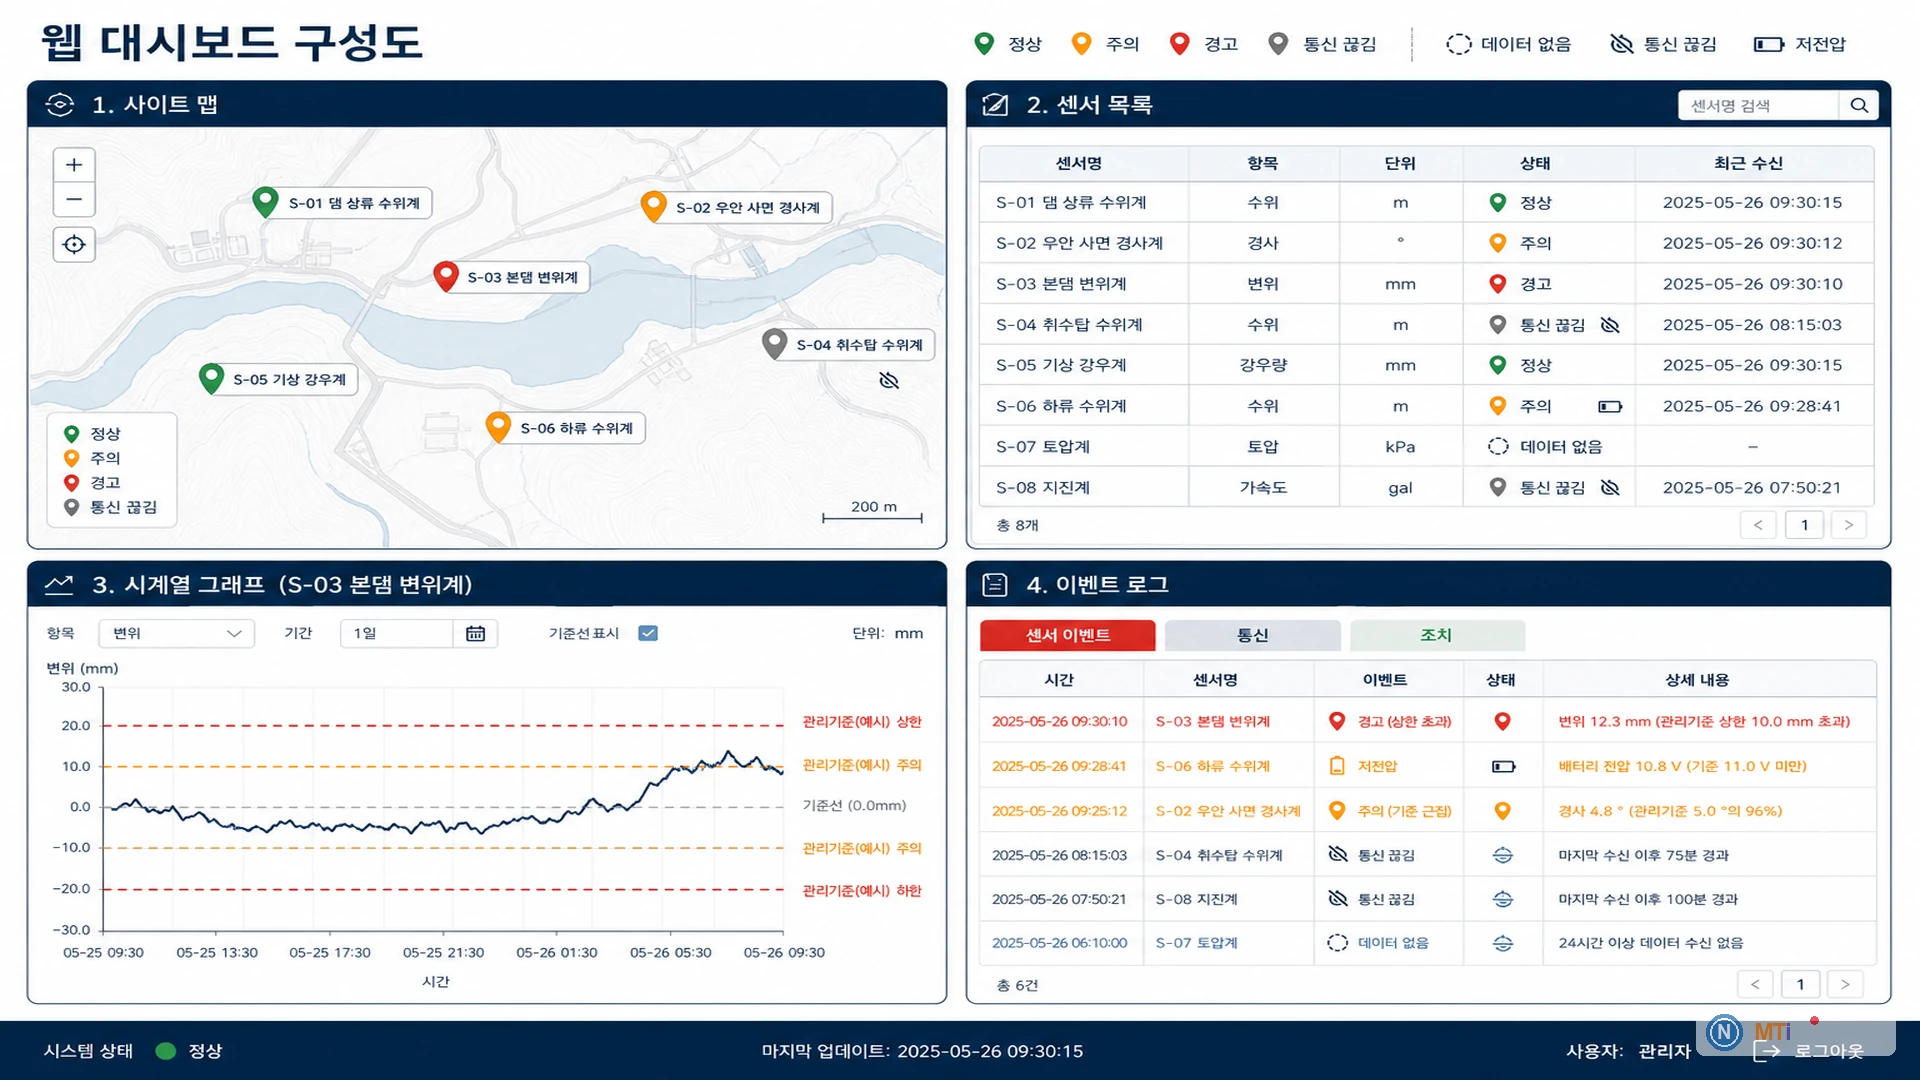
Task: Go to next sensor list page
Action: (1848, 525)
